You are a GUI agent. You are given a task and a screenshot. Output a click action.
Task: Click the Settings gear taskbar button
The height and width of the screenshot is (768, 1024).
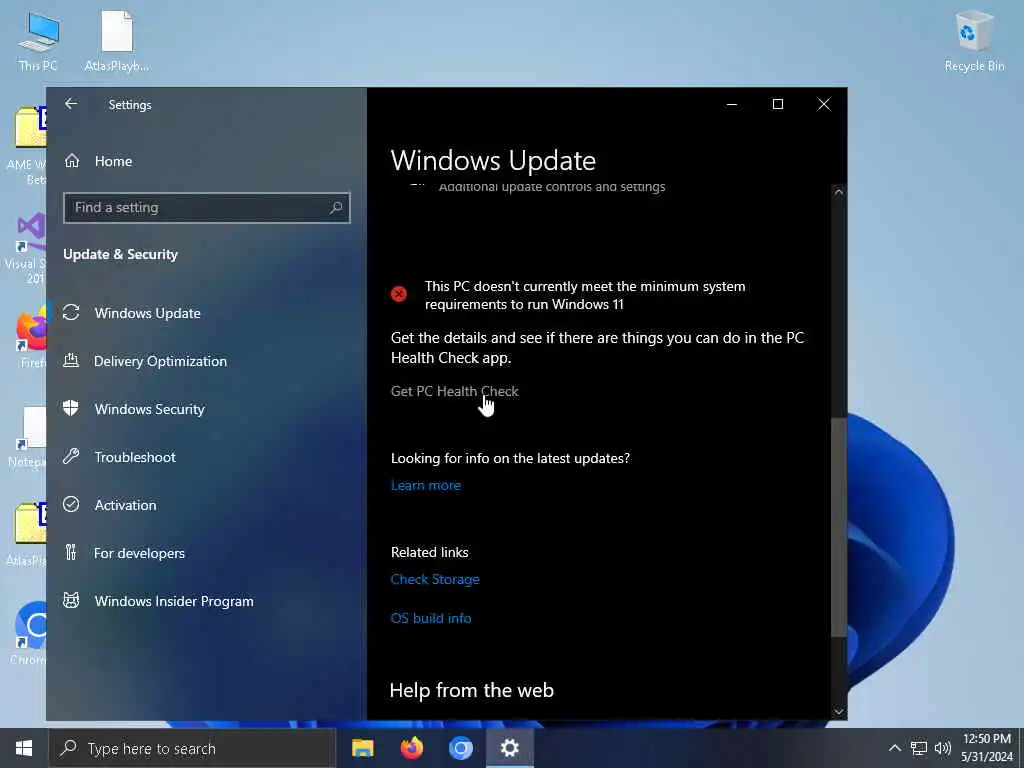point(509,748)
